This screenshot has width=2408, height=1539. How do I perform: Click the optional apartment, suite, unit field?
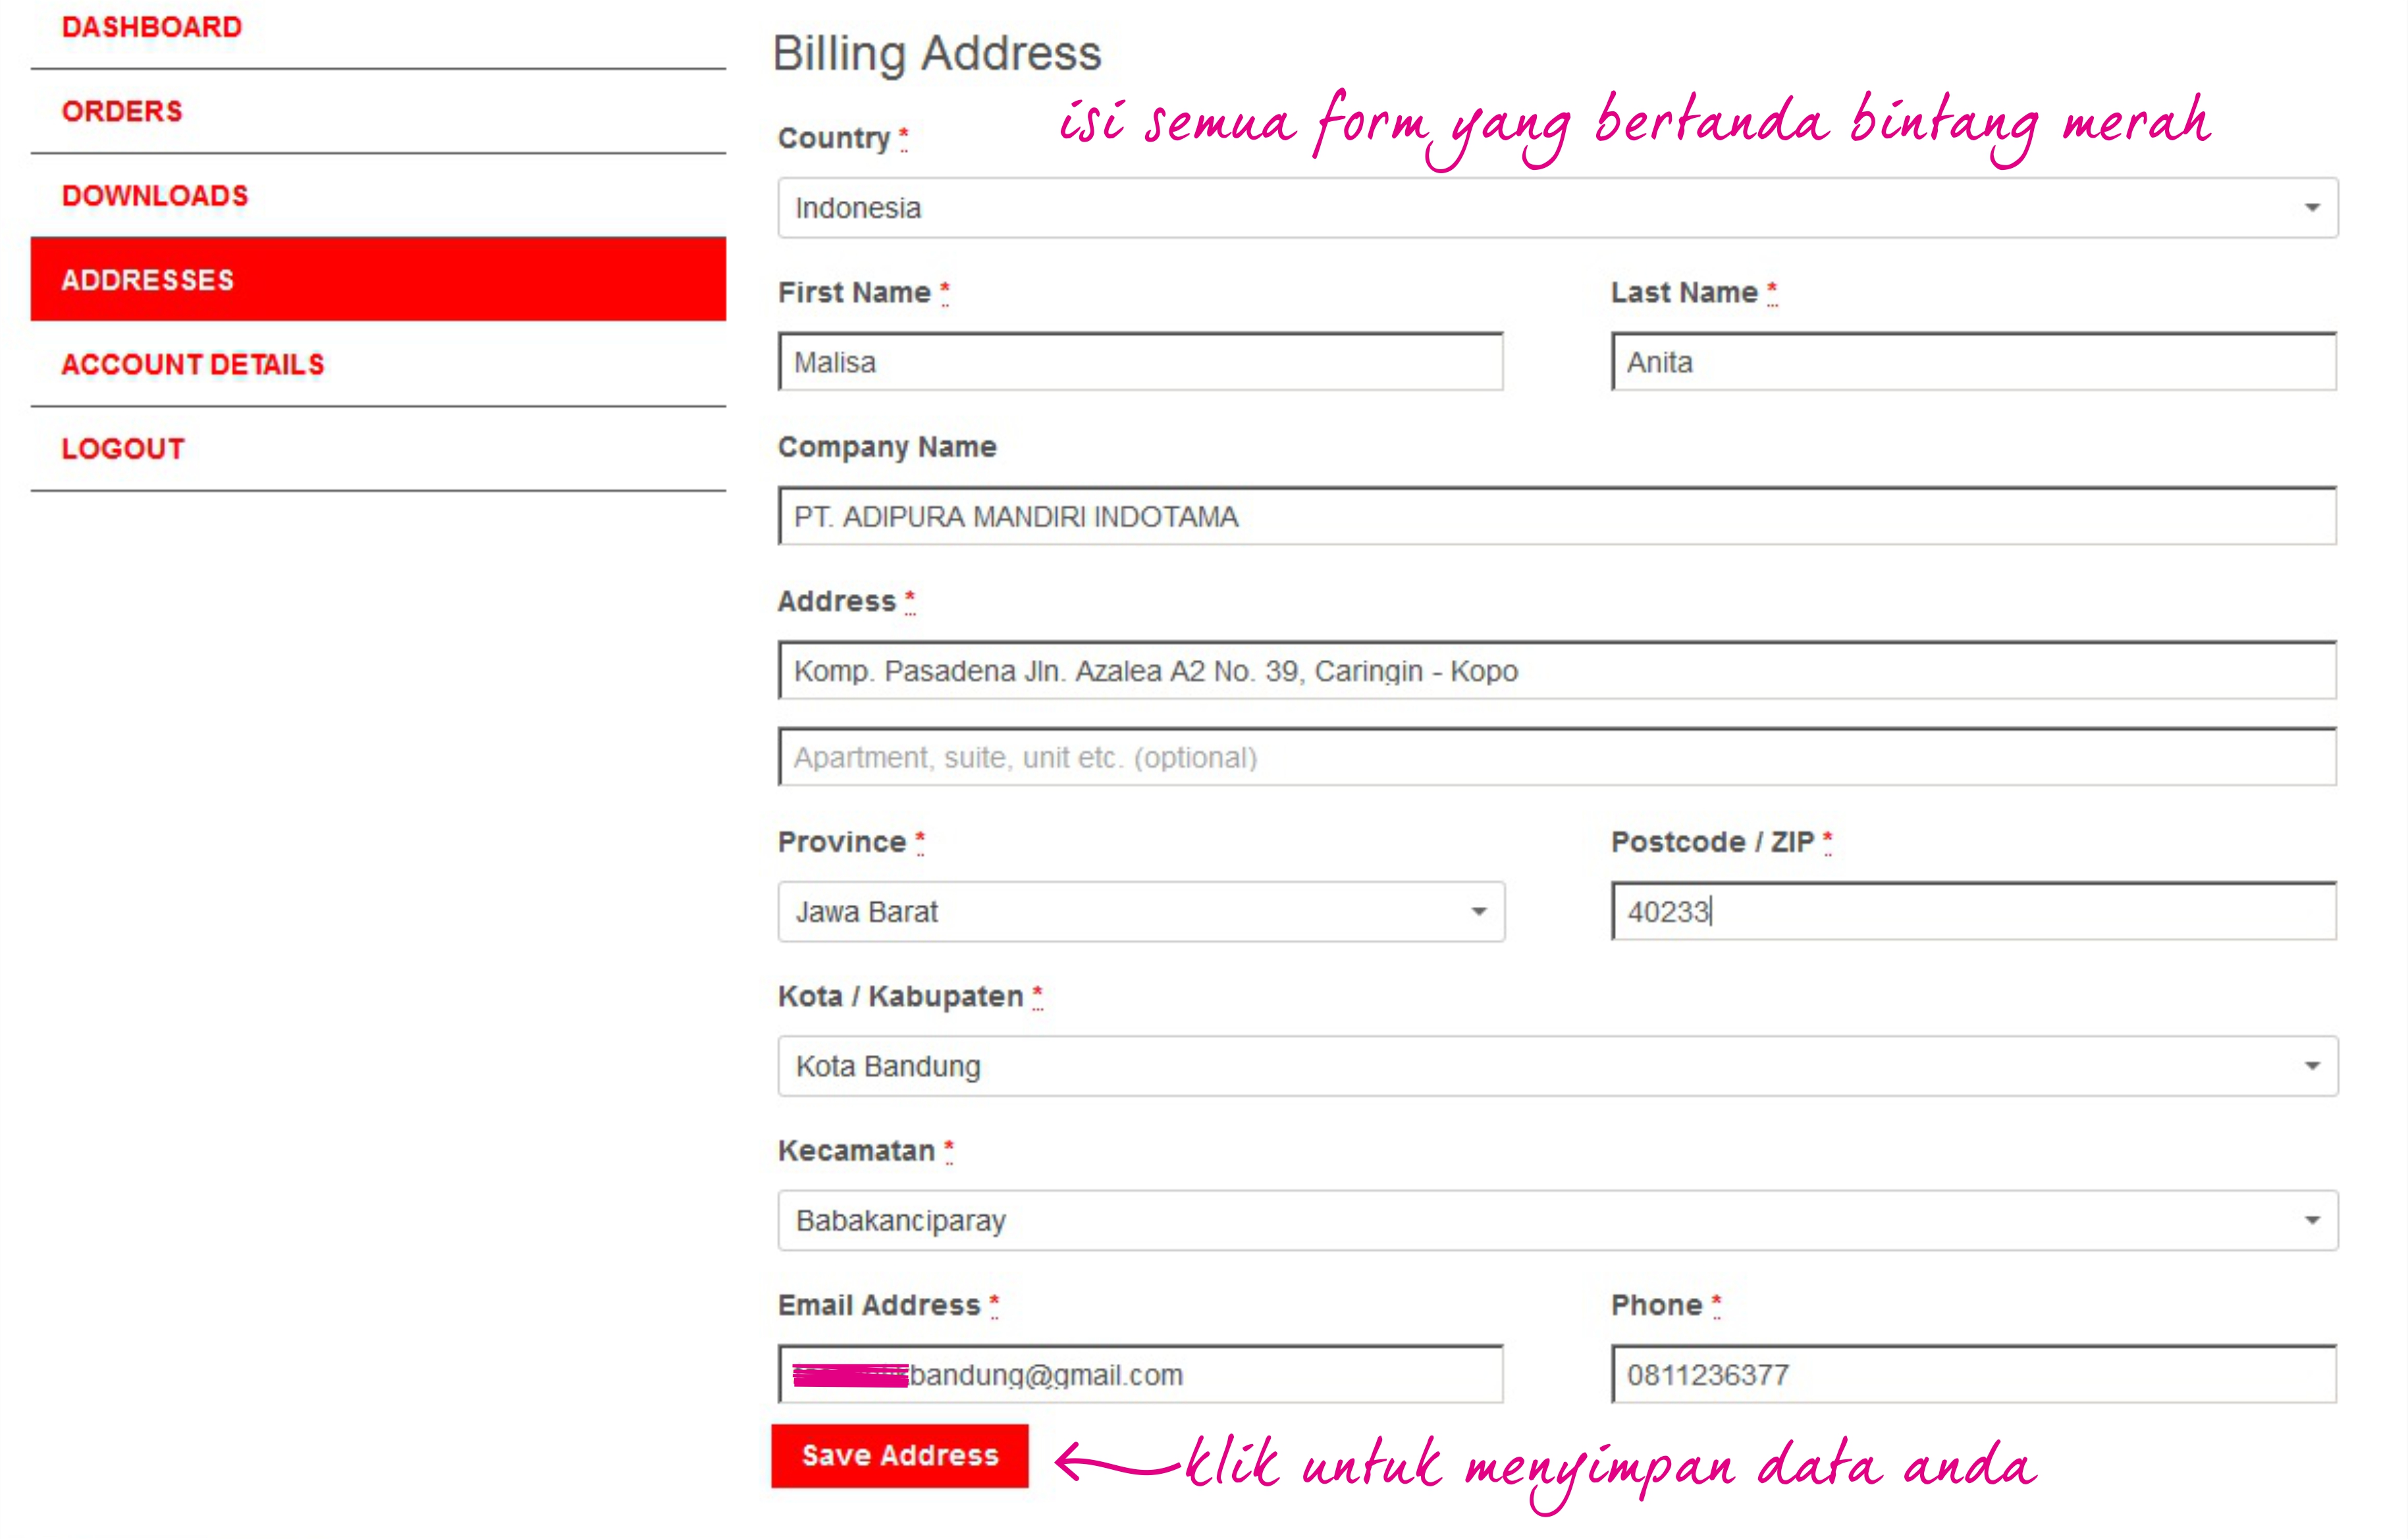tap(1556, 758)
